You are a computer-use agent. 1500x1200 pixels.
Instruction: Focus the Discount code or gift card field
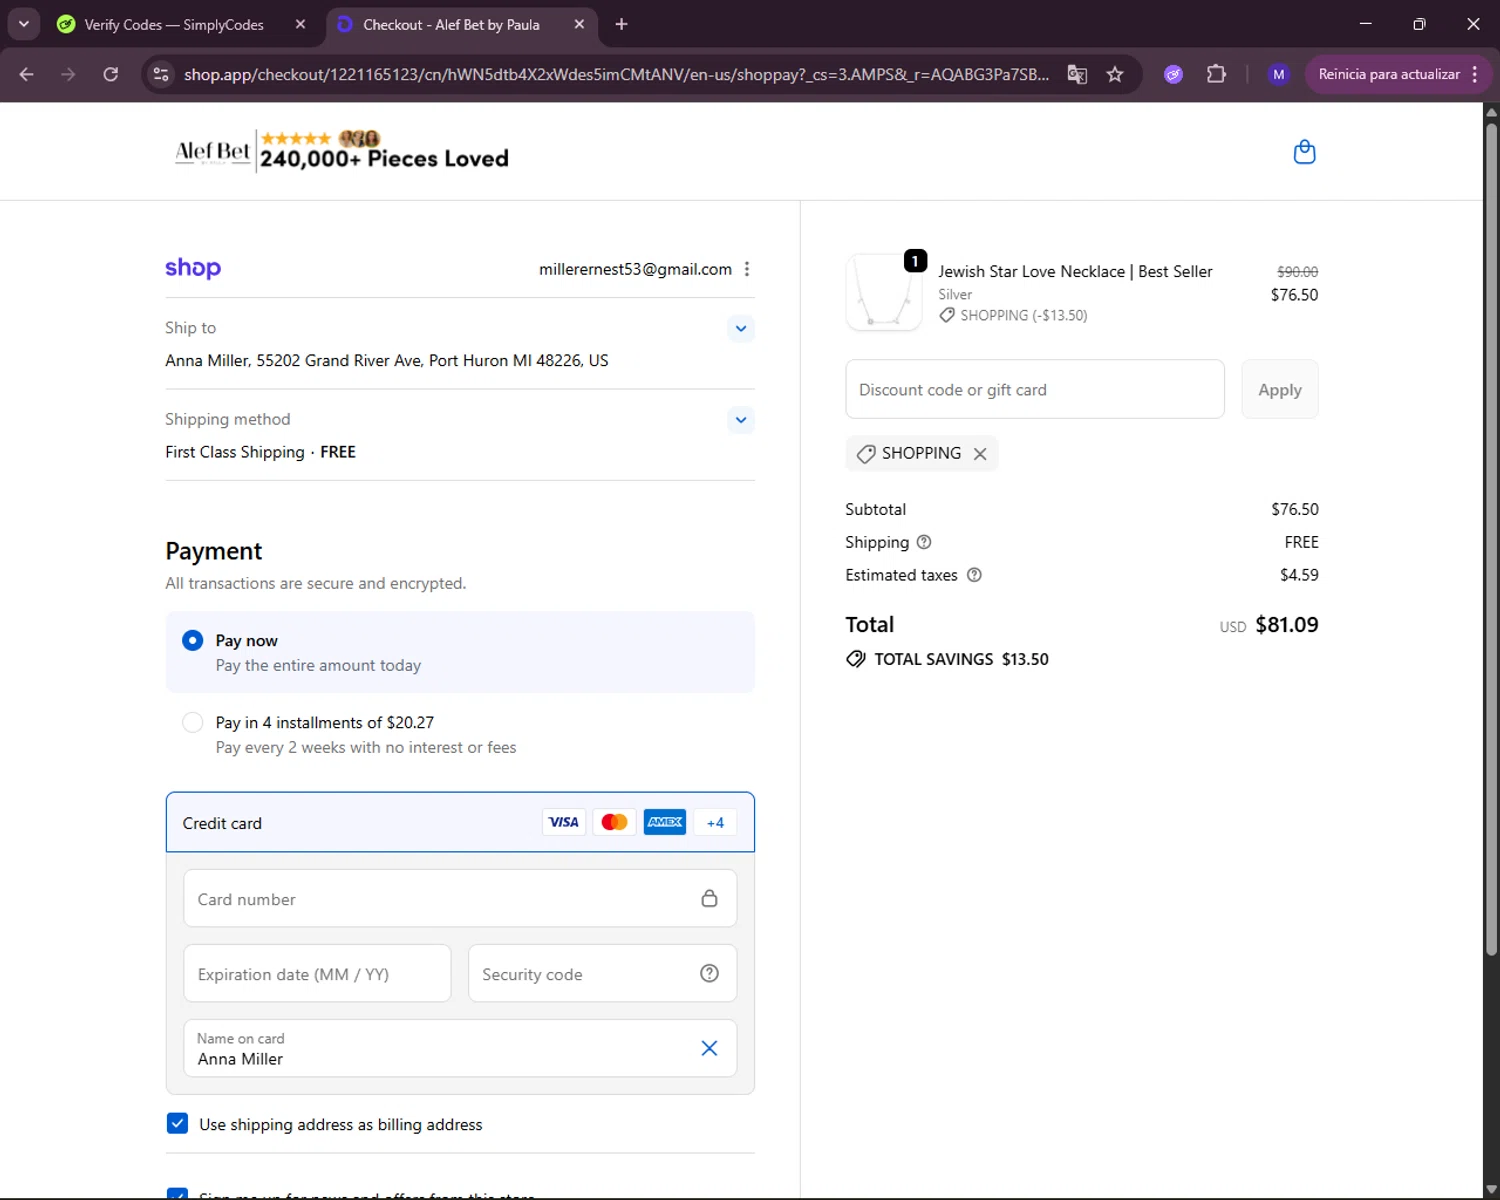click(1035, 389)
